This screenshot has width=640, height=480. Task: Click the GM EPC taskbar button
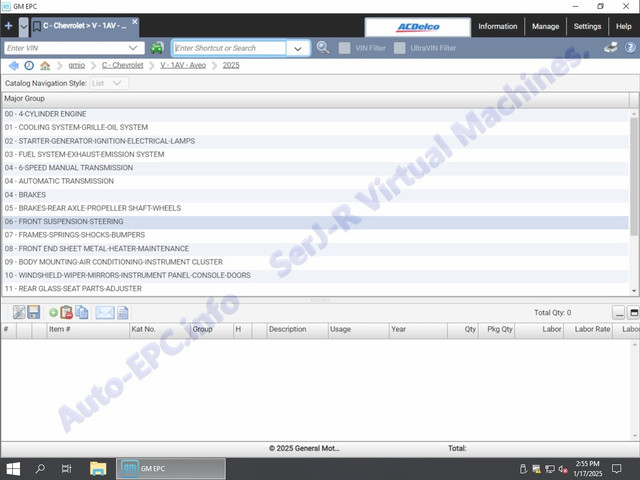171,469
